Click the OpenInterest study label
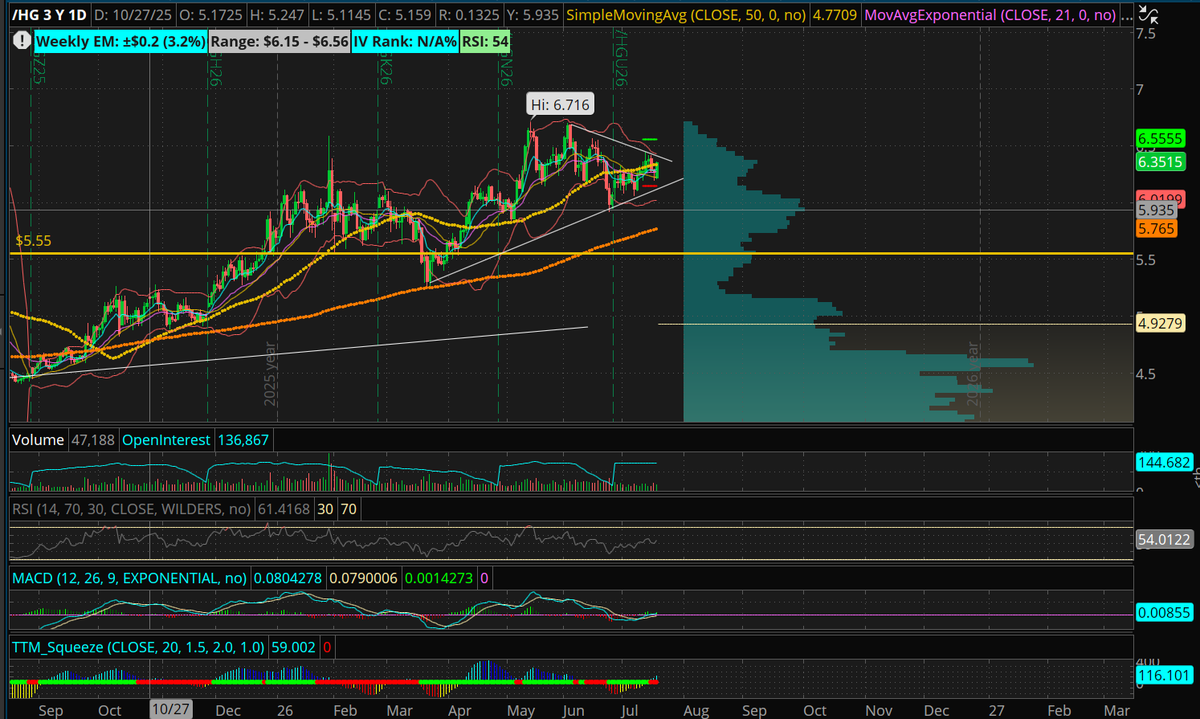1200x719 pixels. click(168, 440)
